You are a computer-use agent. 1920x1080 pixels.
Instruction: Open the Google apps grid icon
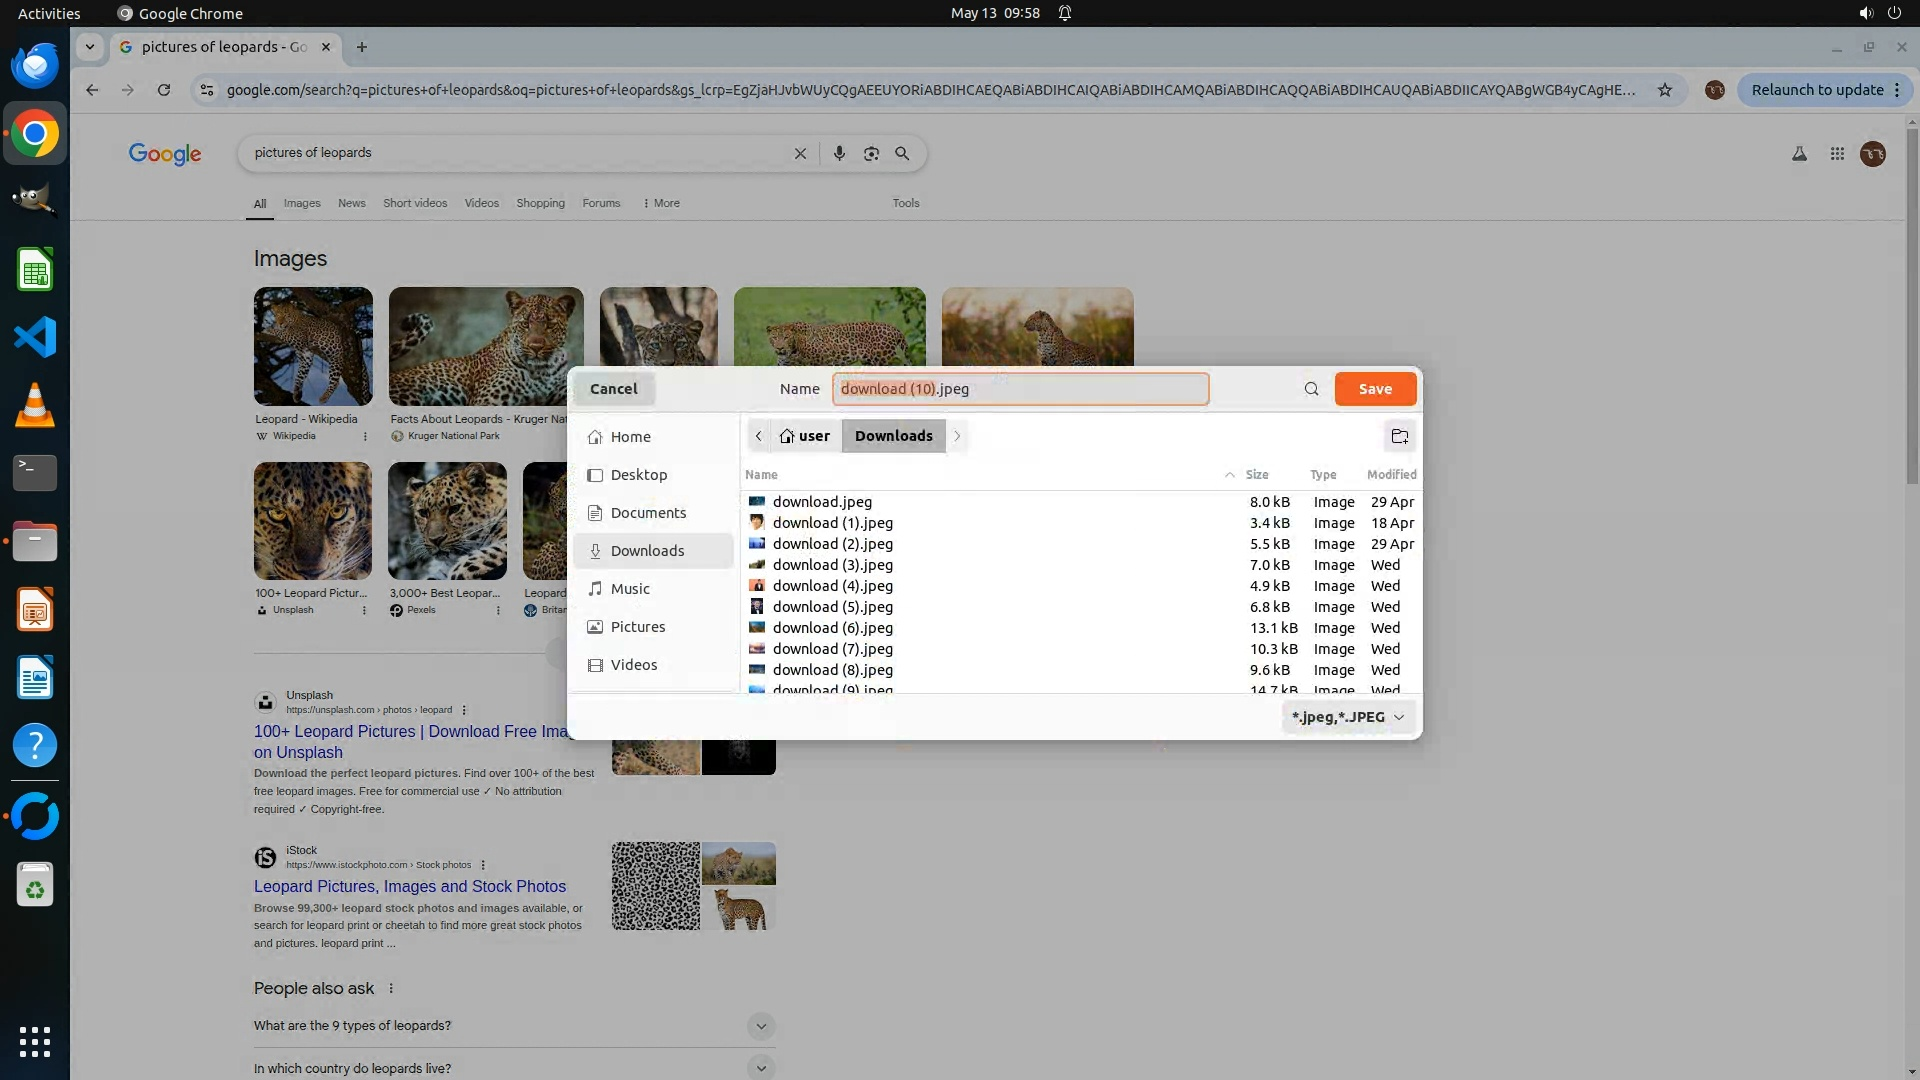click(1837, 154)
